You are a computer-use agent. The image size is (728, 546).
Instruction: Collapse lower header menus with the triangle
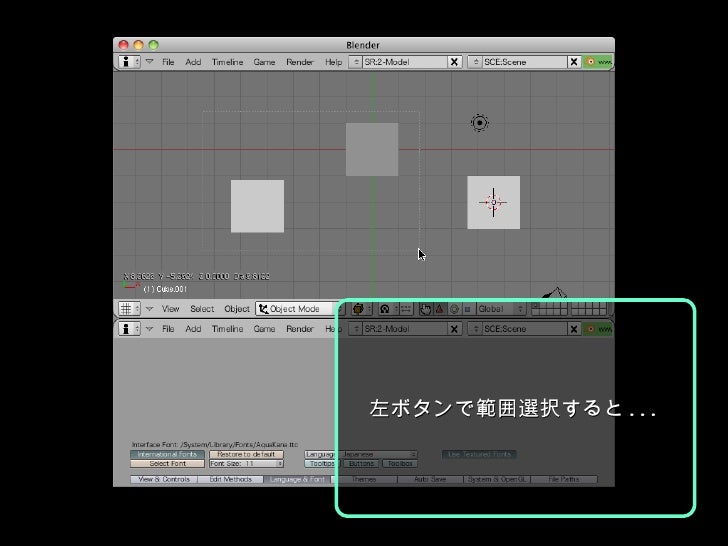pyautogui.click(x=150, y=328)
